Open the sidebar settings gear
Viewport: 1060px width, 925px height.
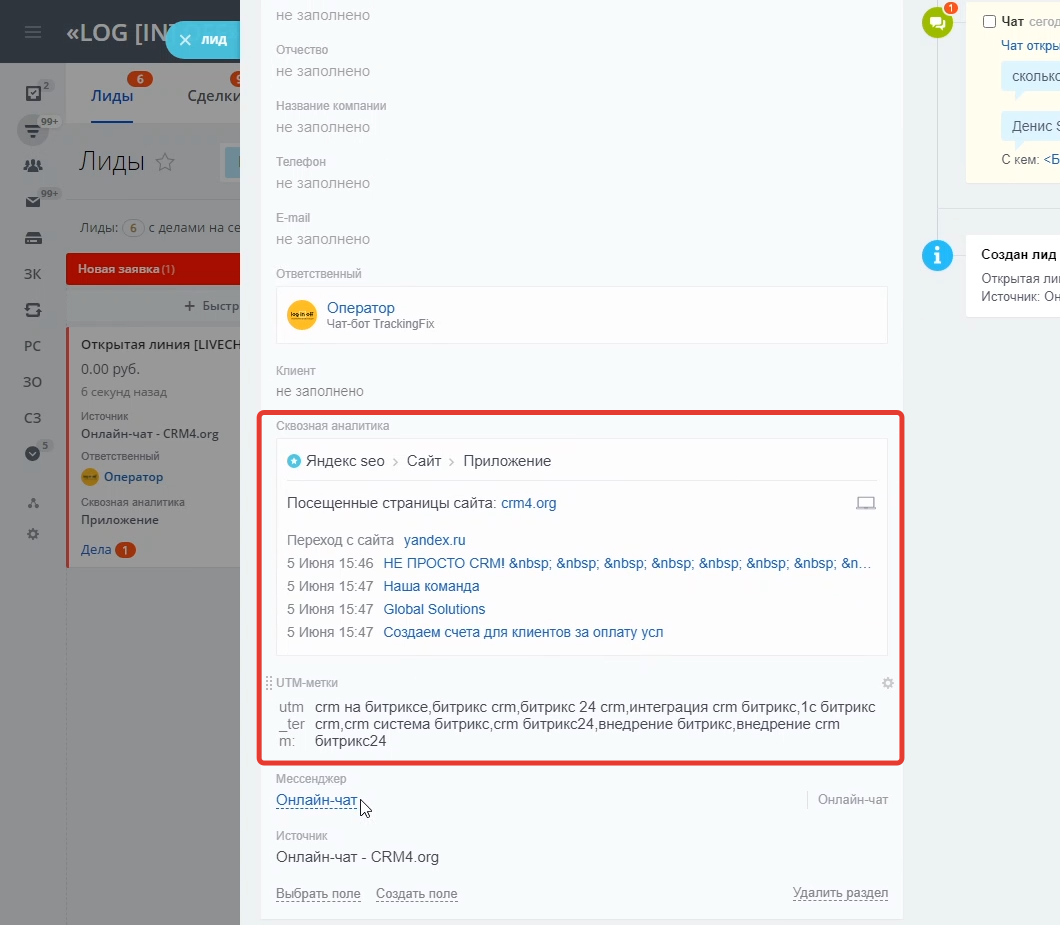[x=32, y=534]
